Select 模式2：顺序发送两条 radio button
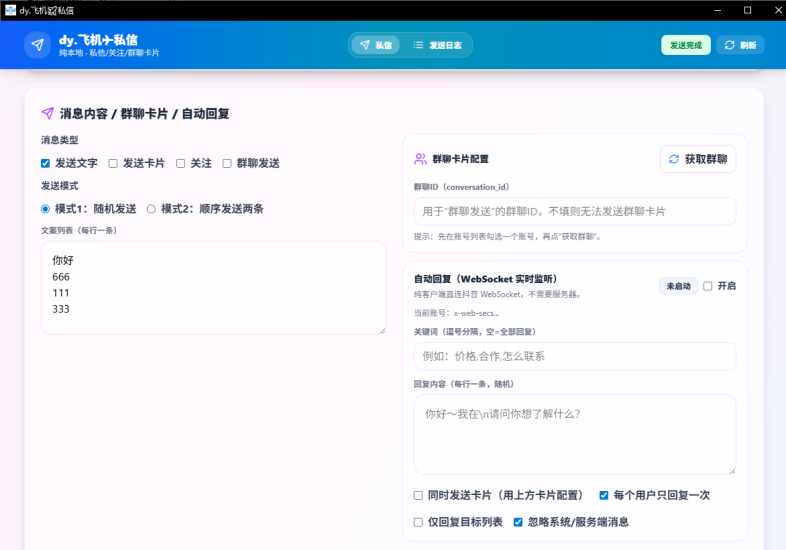The image size is (786, 550). [151, 209]
